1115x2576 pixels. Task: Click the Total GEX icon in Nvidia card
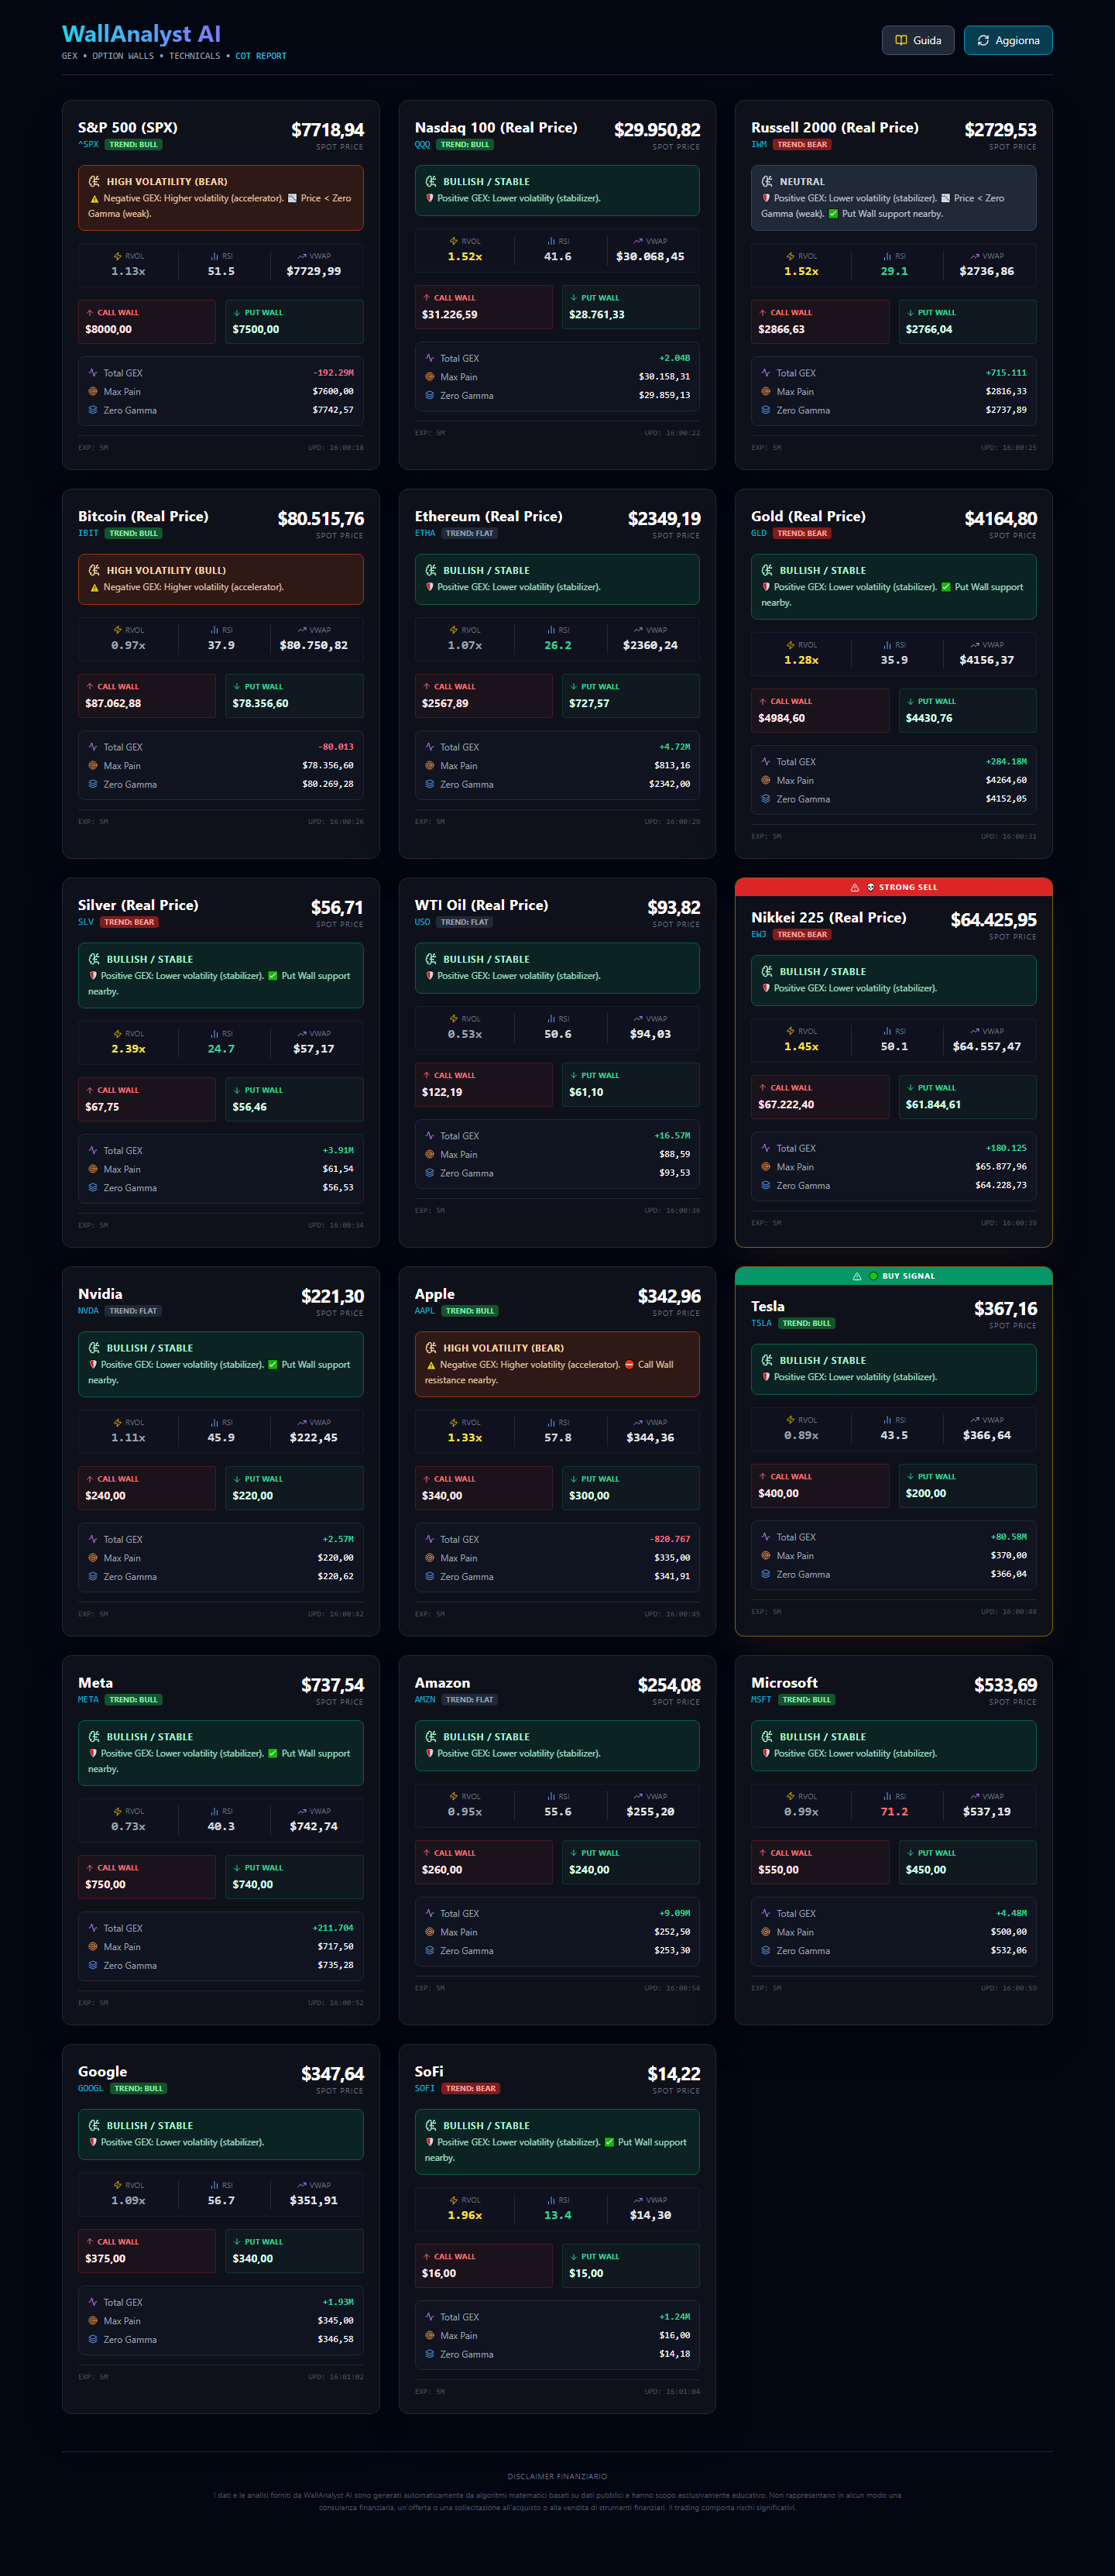tap(93, 1539)
